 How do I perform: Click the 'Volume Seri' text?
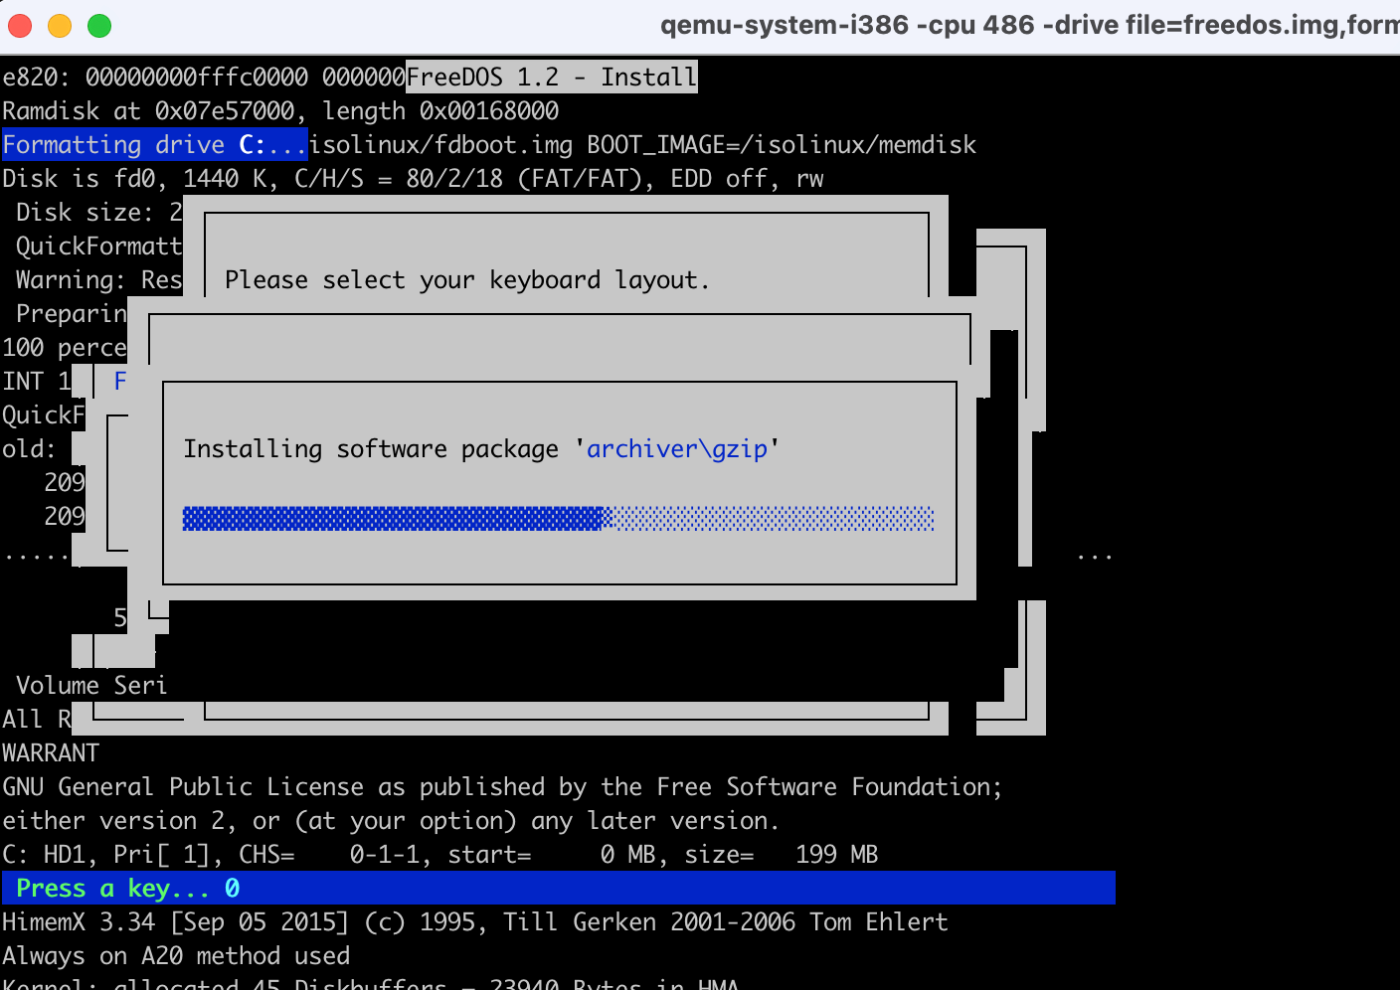click(91, 686)
